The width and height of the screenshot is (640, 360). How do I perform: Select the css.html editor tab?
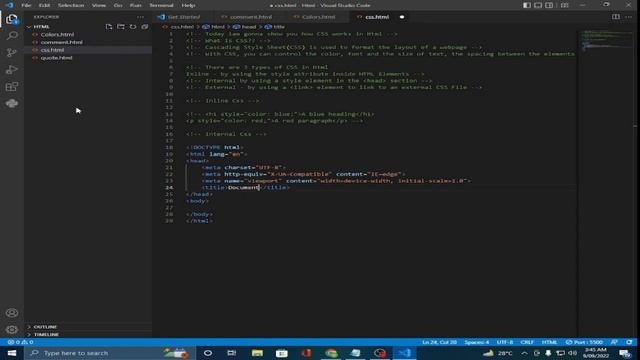tap(377, 17)
